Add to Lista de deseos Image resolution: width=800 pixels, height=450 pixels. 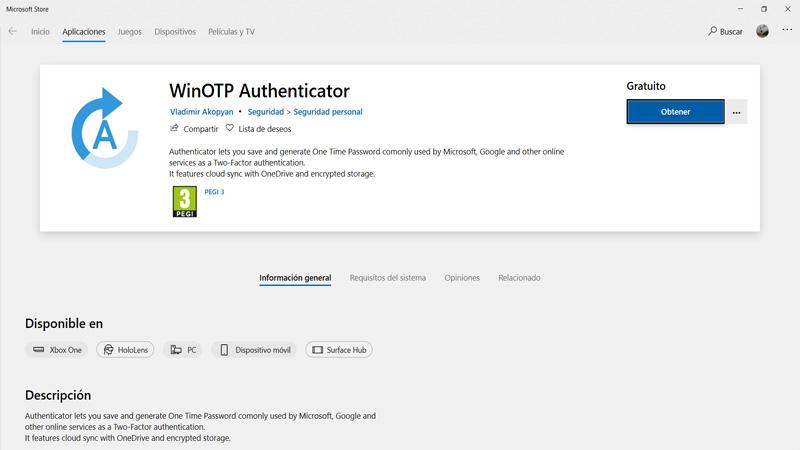pyautogui.click(x=264, y=129)
